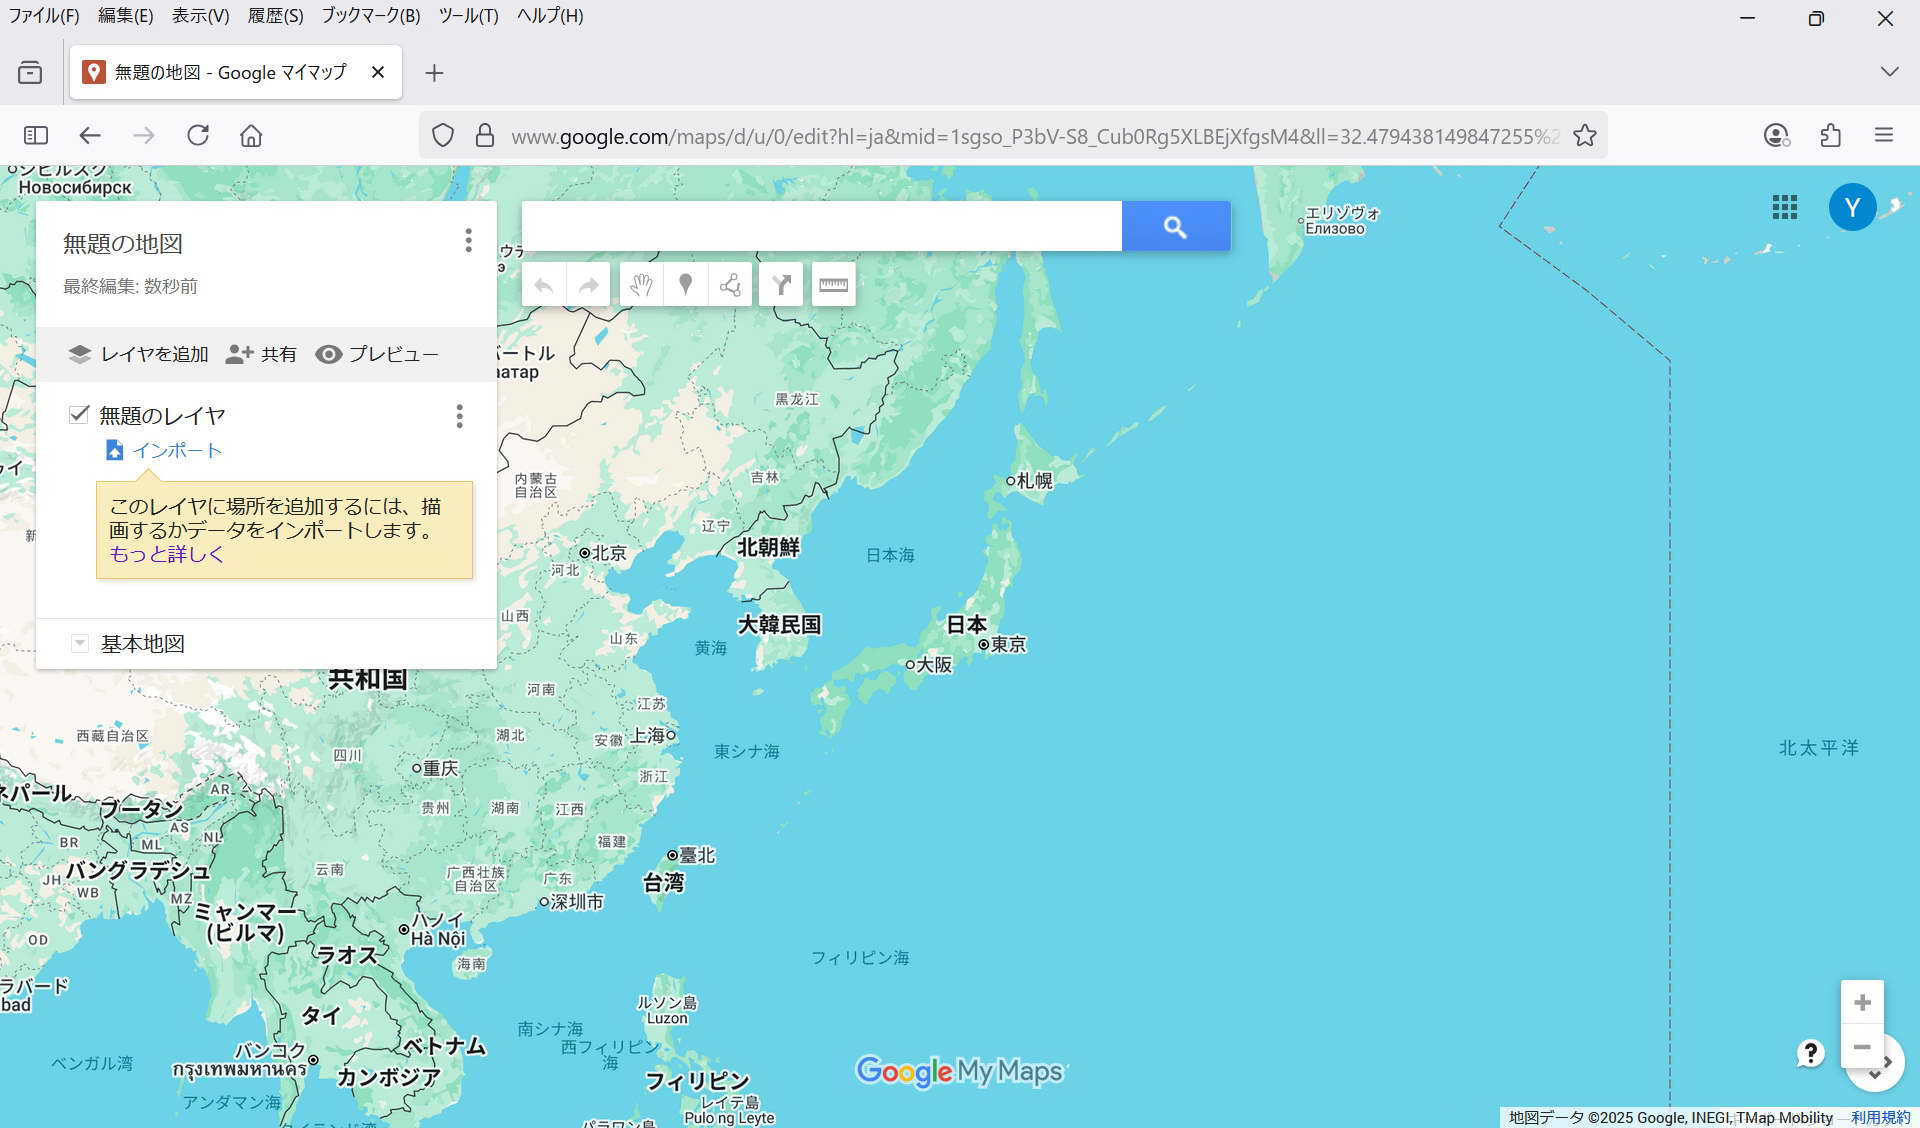The image size is (1920, 1128).
Task: Open the ブックマーク(B) menu
Action: [x=370, y=16]
